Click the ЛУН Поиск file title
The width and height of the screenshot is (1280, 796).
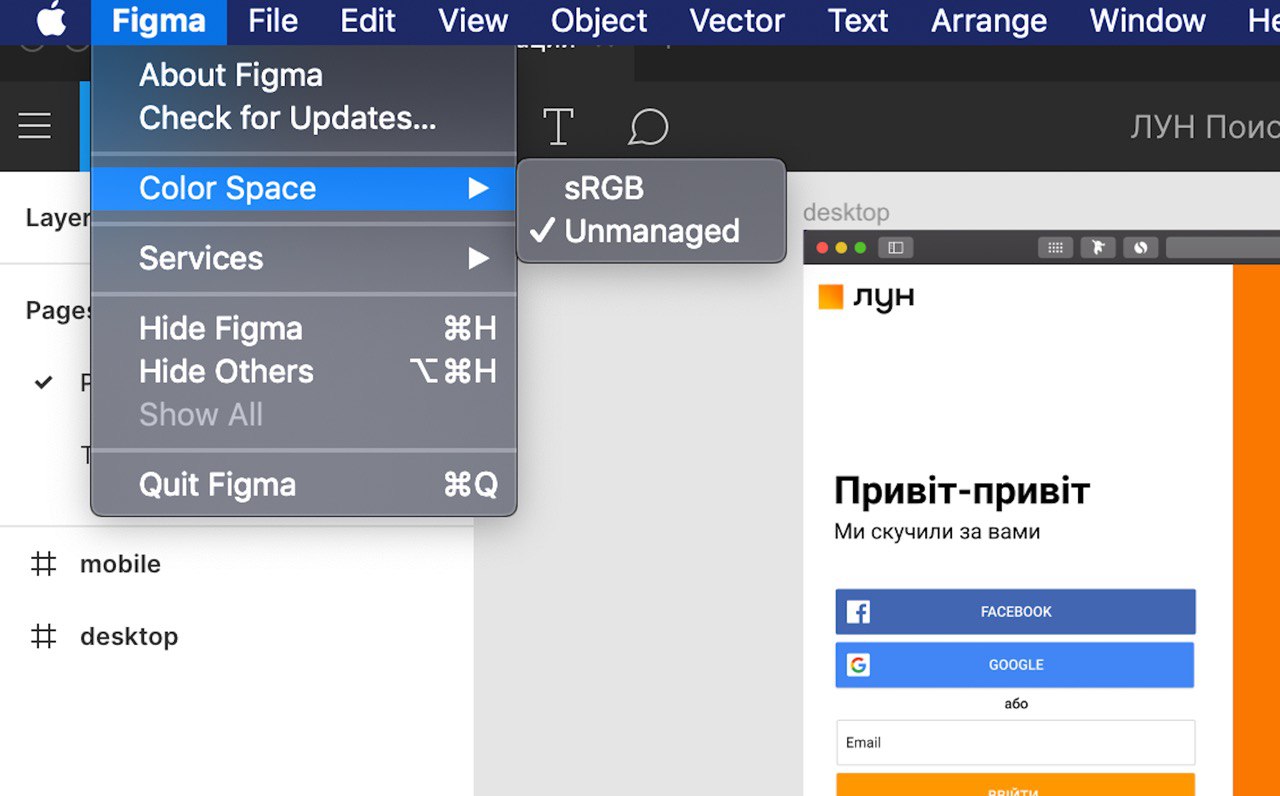click(1205, 127)
